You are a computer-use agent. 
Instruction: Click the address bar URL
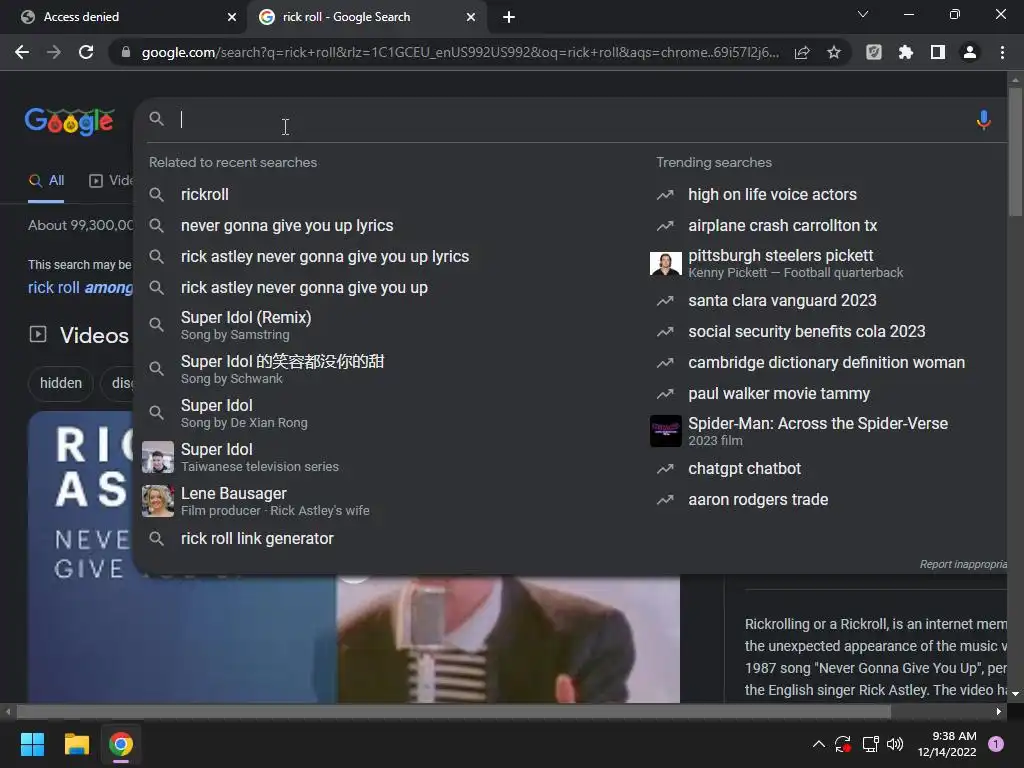[x=460, y=52]
